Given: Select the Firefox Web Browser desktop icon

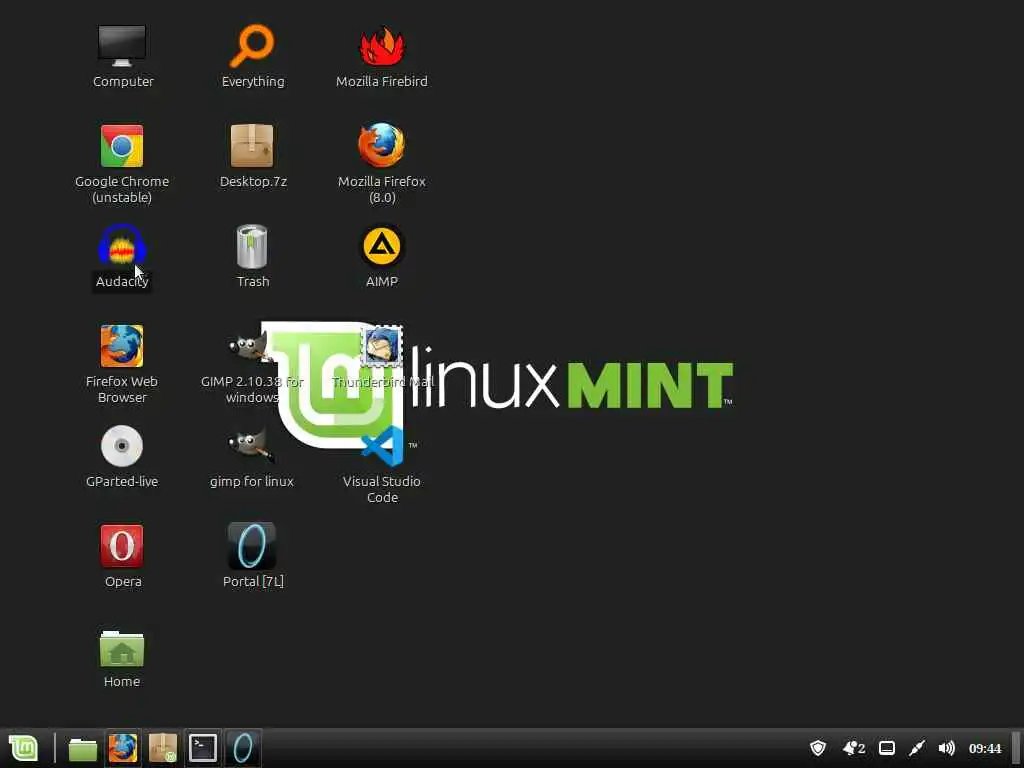Looking at the screenshot, I should tap(122, 346).
